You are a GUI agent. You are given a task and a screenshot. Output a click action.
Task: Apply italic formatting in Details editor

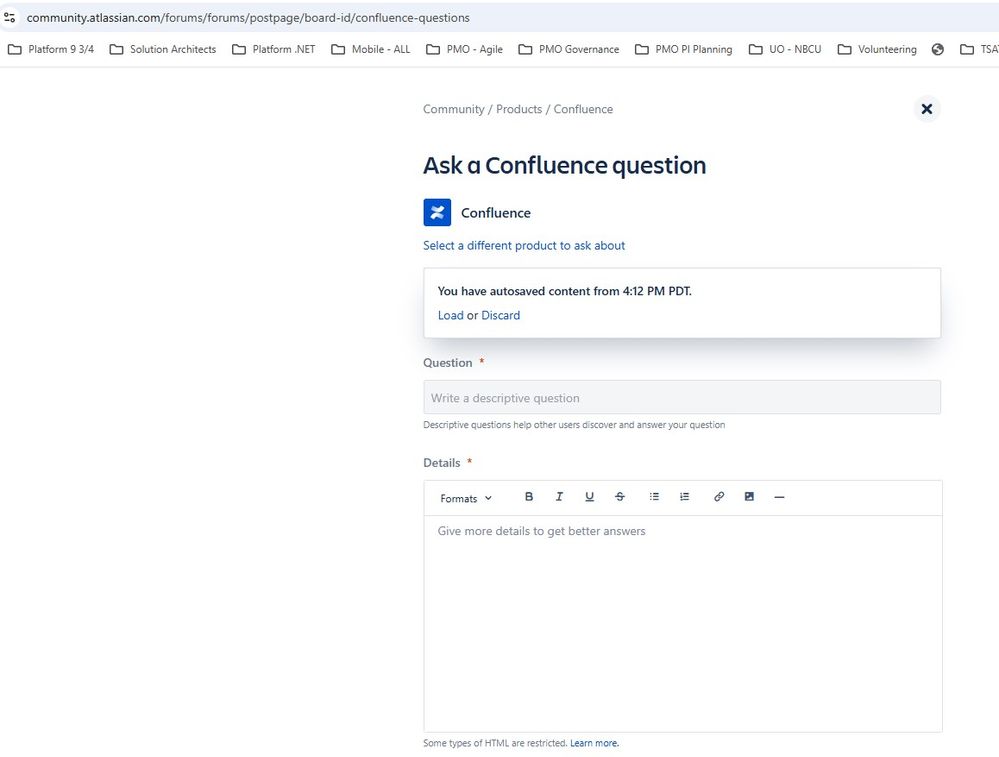pos(559,497)
